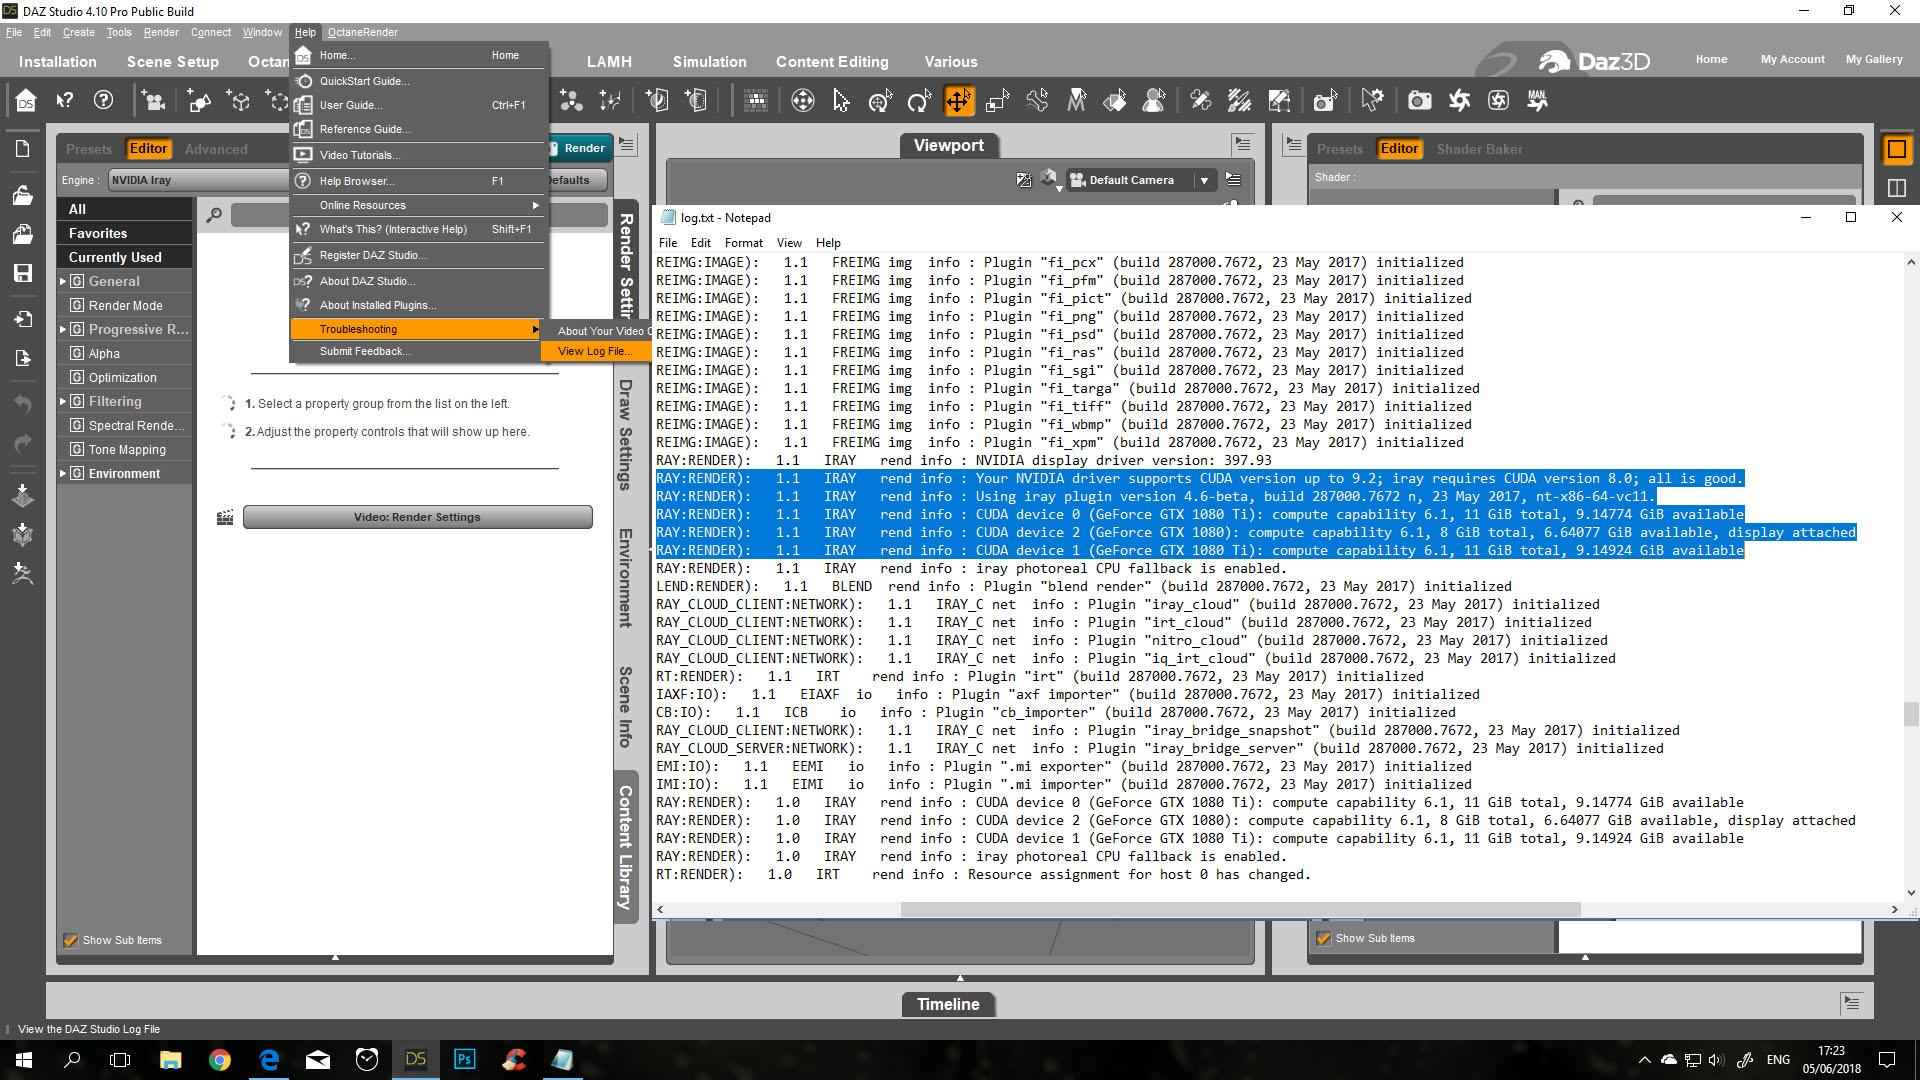Select the Rotate tool icon
The width and height of the screenshot is (1920, 1080).
(x=918, y=101)
